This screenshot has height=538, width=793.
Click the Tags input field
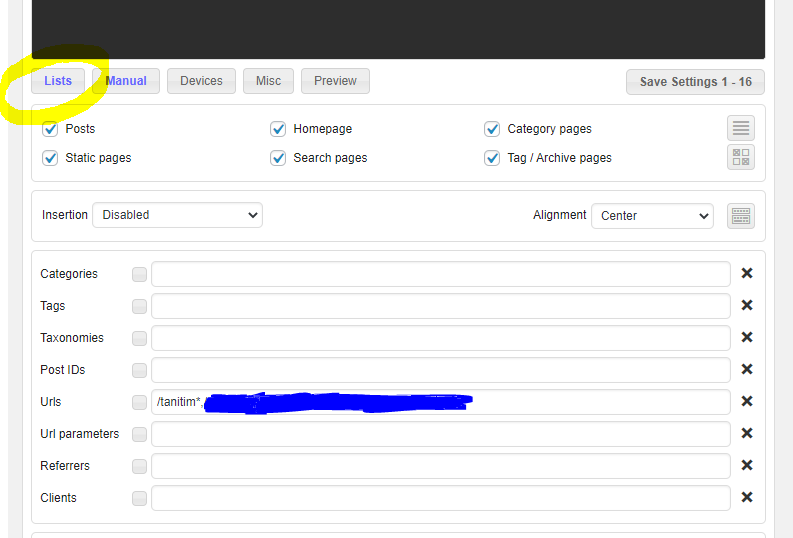point(440,306)
